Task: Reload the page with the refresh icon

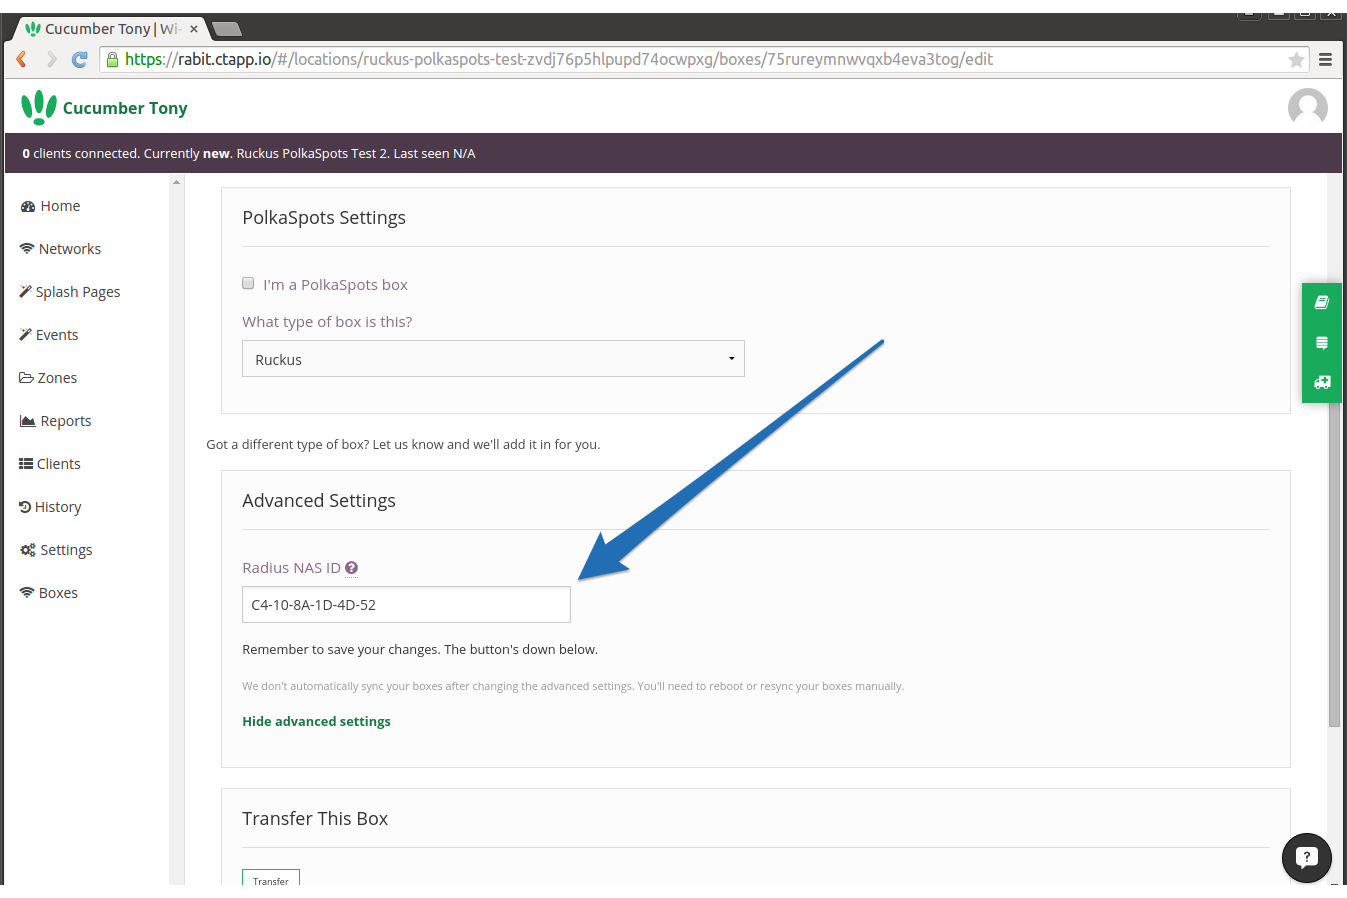Action: pos(80,59)
